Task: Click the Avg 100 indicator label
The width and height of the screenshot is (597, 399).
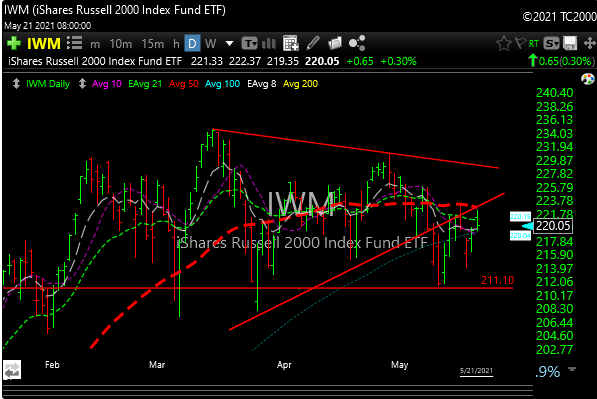Action: 222,84
